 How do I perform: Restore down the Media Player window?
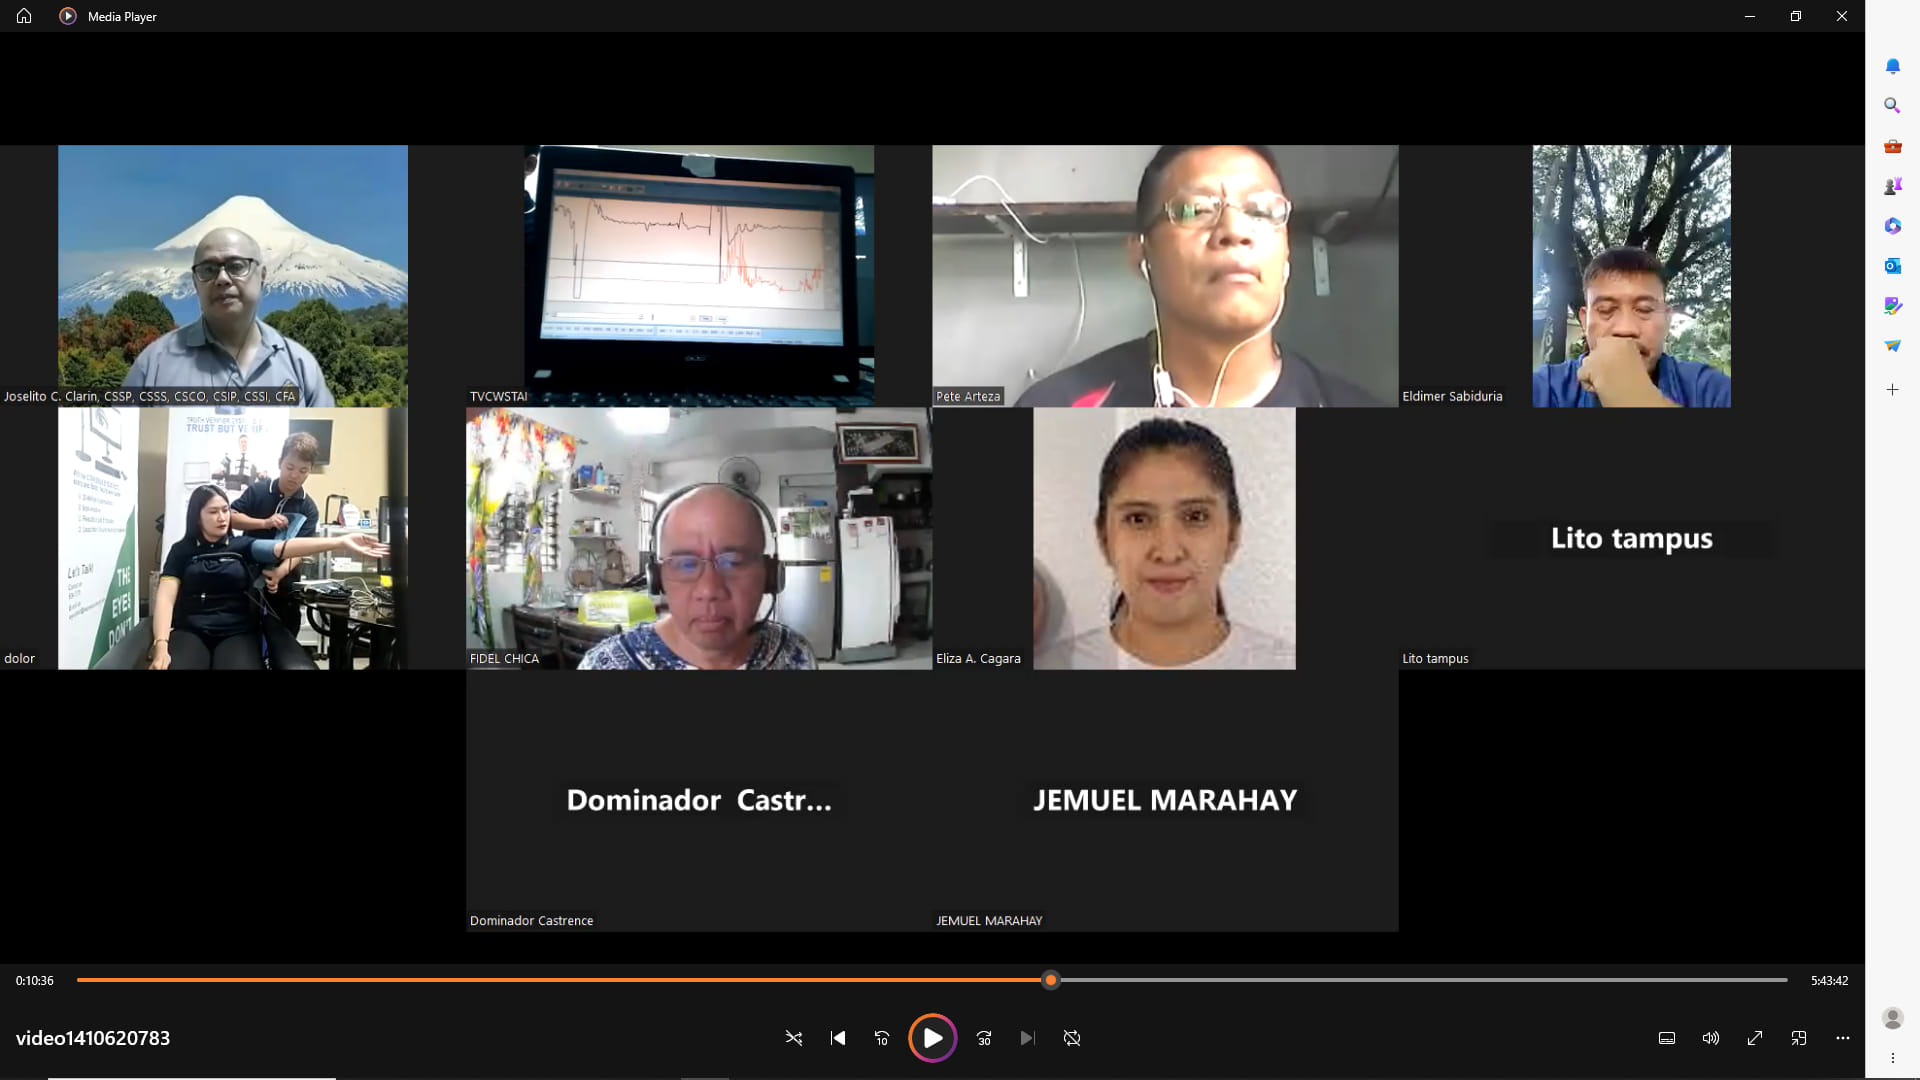click(x=1796, y=16)
